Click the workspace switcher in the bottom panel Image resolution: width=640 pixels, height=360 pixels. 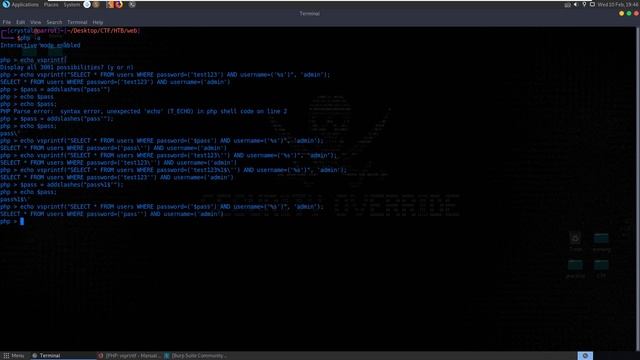tap(585, 356)
